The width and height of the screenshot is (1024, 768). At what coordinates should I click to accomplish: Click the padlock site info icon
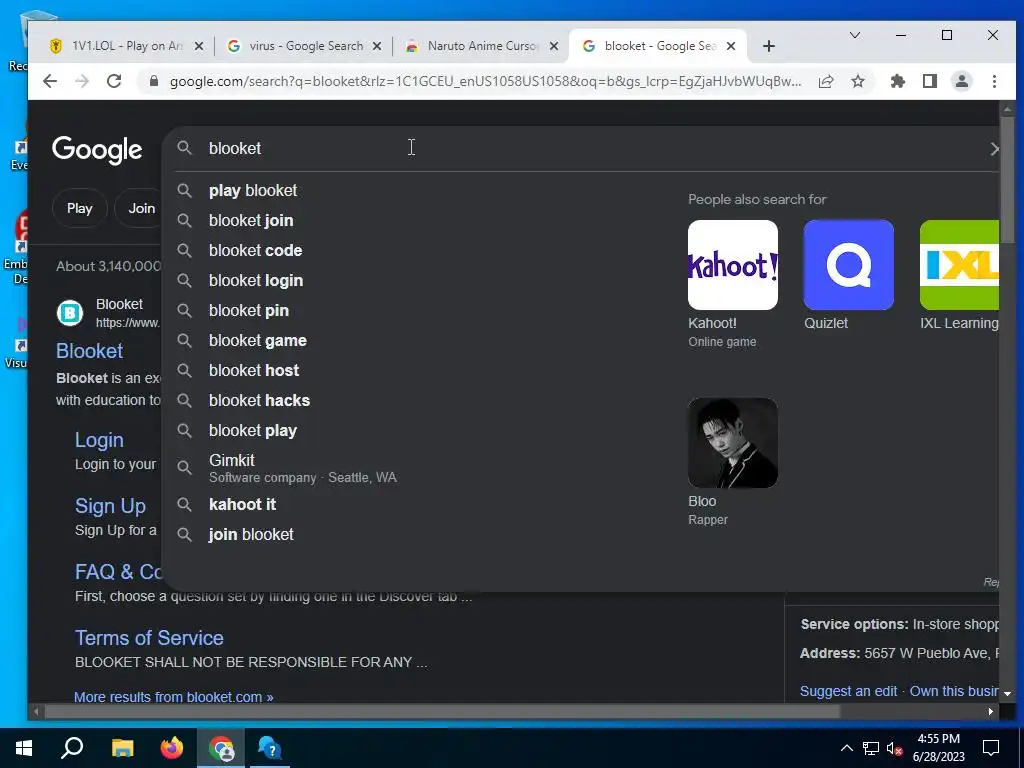154,81
